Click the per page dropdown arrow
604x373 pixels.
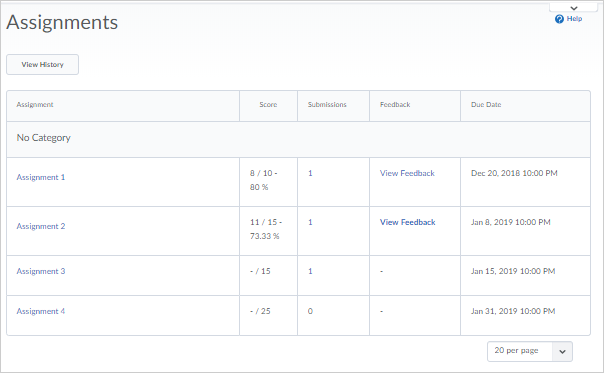pyautogui.click(x=562, y=351)
